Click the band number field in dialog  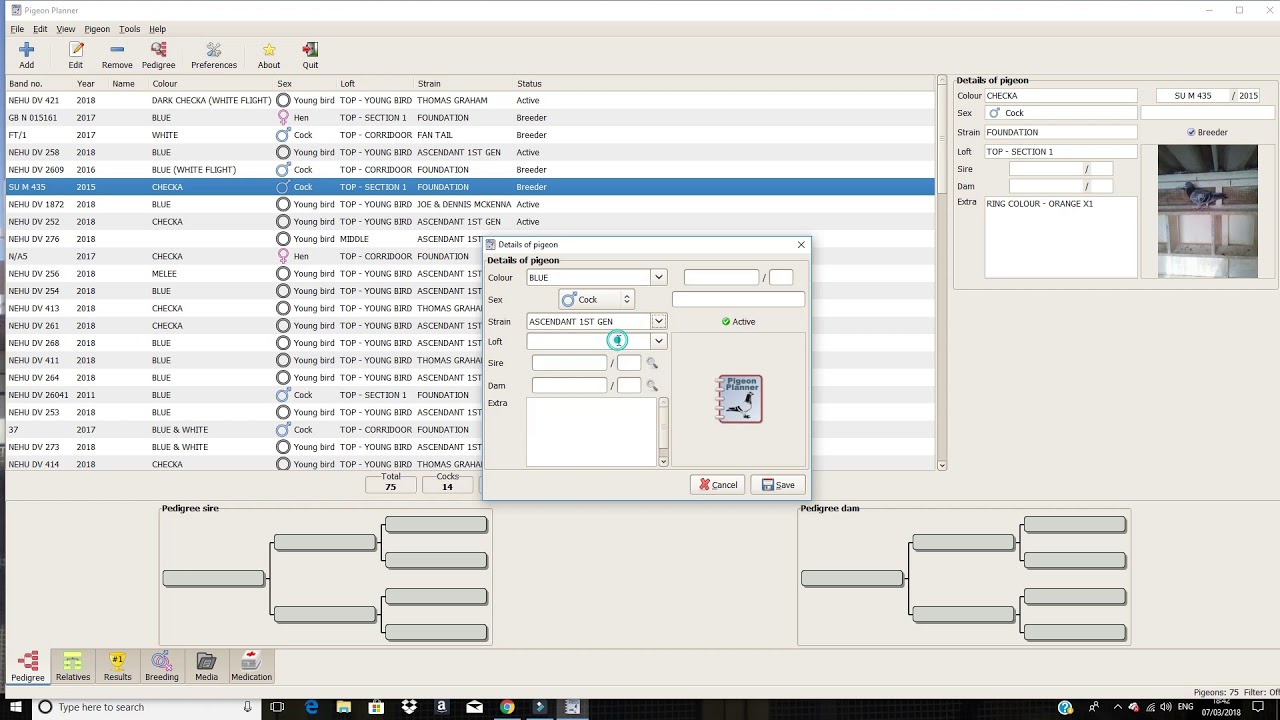point(721,278)
